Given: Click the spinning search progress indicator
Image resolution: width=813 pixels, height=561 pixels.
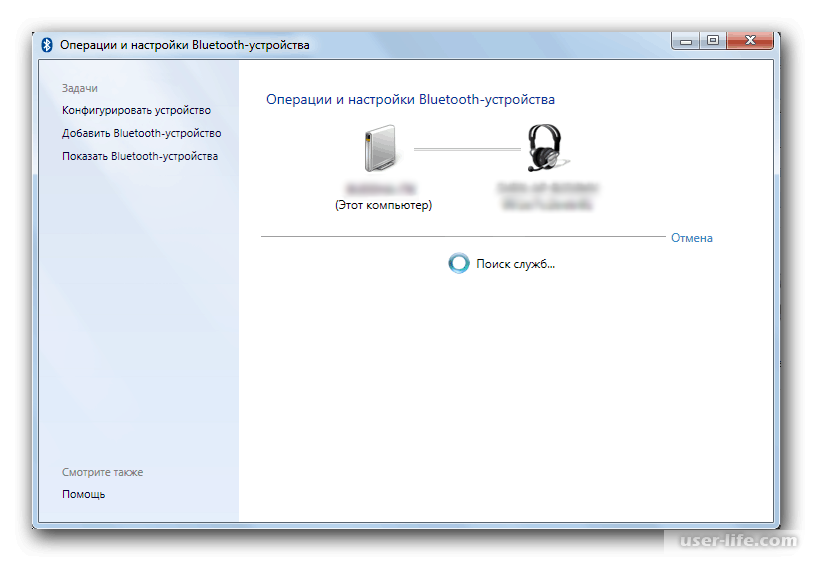Looking at the screenshot, I should point(458,264).
